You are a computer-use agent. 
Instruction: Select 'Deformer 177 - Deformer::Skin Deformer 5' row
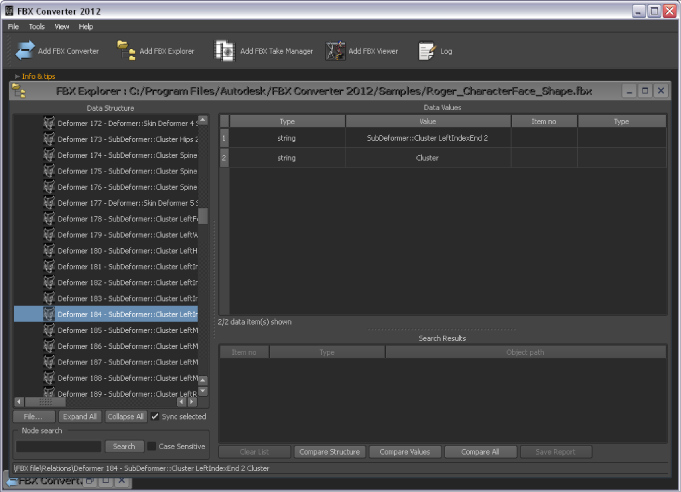(x=106, y=203)
